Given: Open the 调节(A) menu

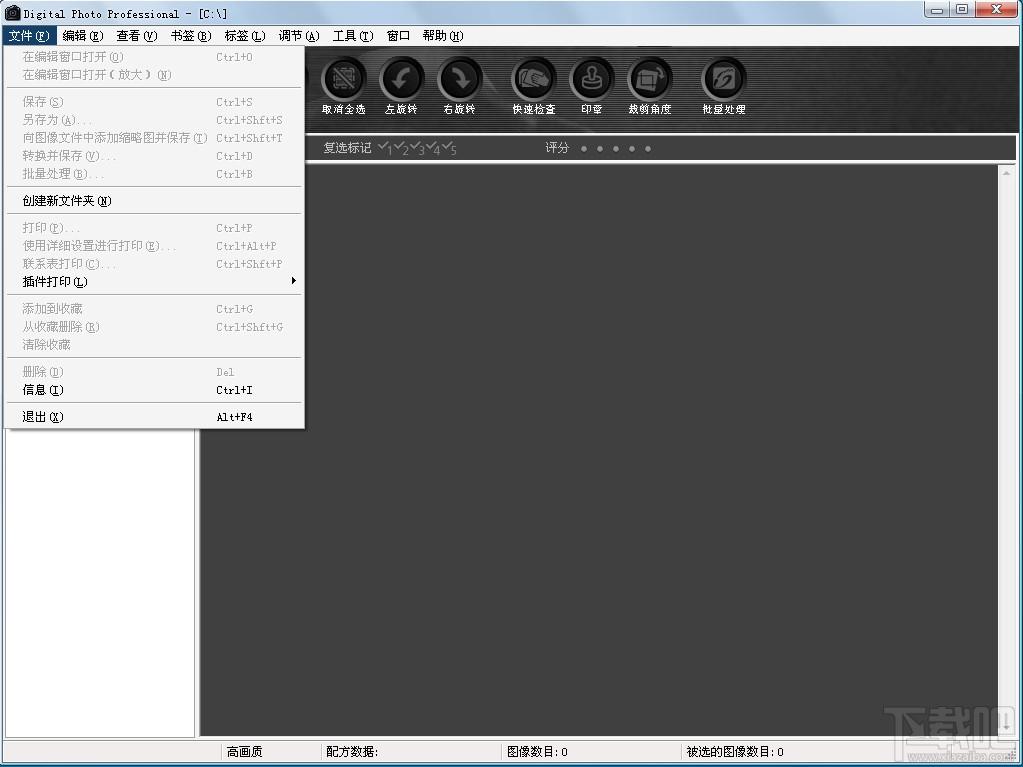Looking at the screenshot, I should [299, 36].
